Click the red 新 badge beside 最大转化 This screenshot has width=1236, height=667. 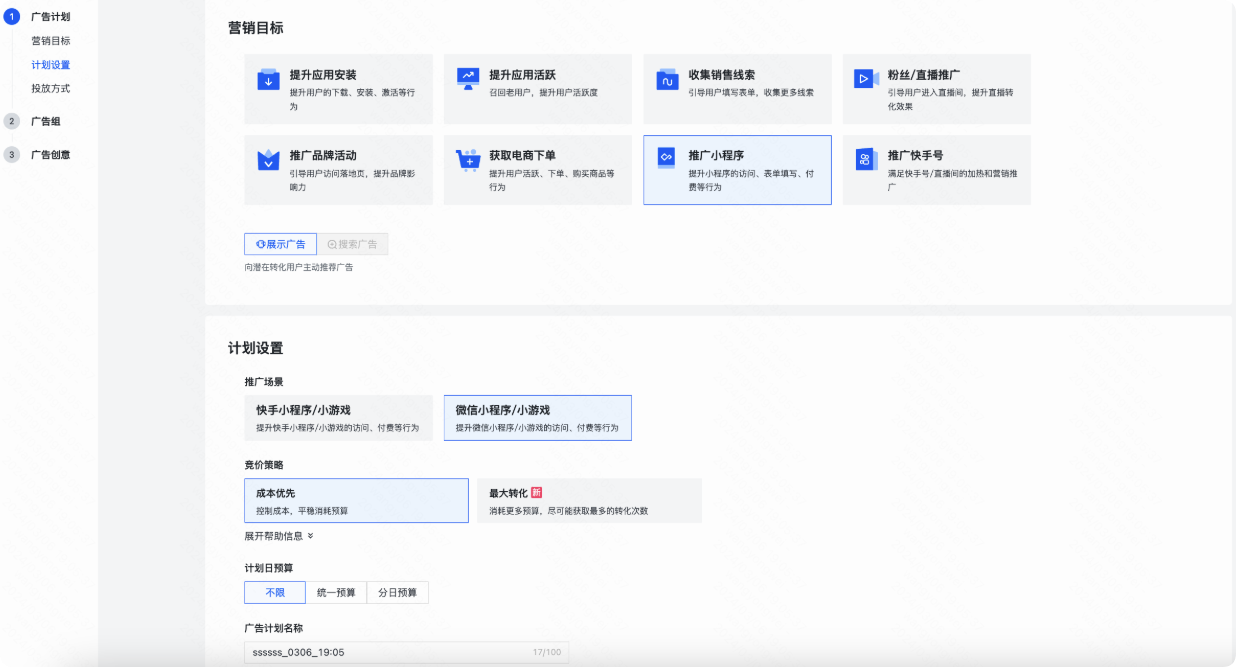536,493
